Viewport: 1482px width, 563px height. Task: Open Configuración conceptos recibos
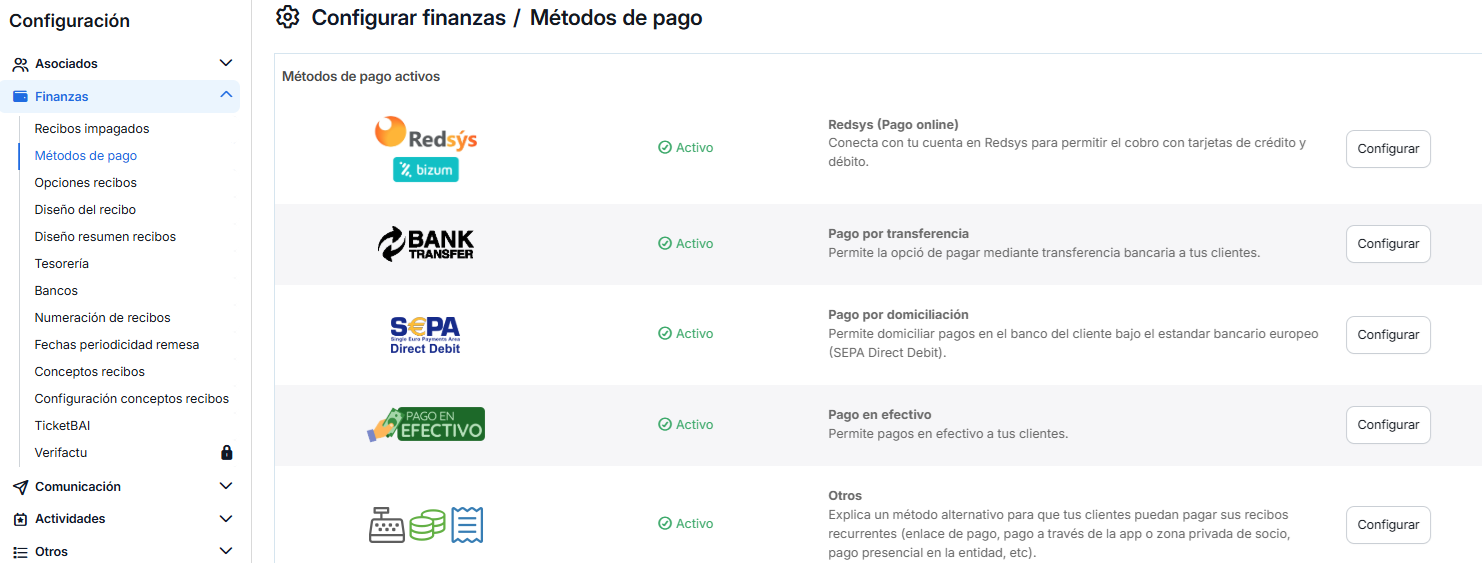click(132, 399)
